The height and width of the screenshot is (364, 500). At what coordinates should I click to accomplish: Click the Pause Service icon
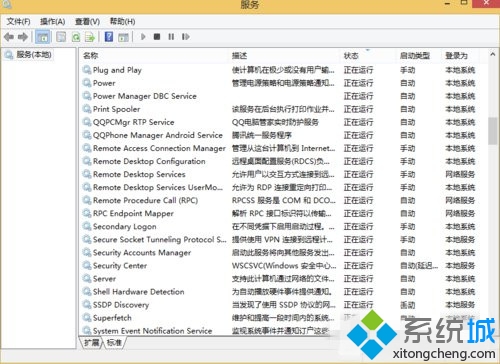(x=171, y=37)
